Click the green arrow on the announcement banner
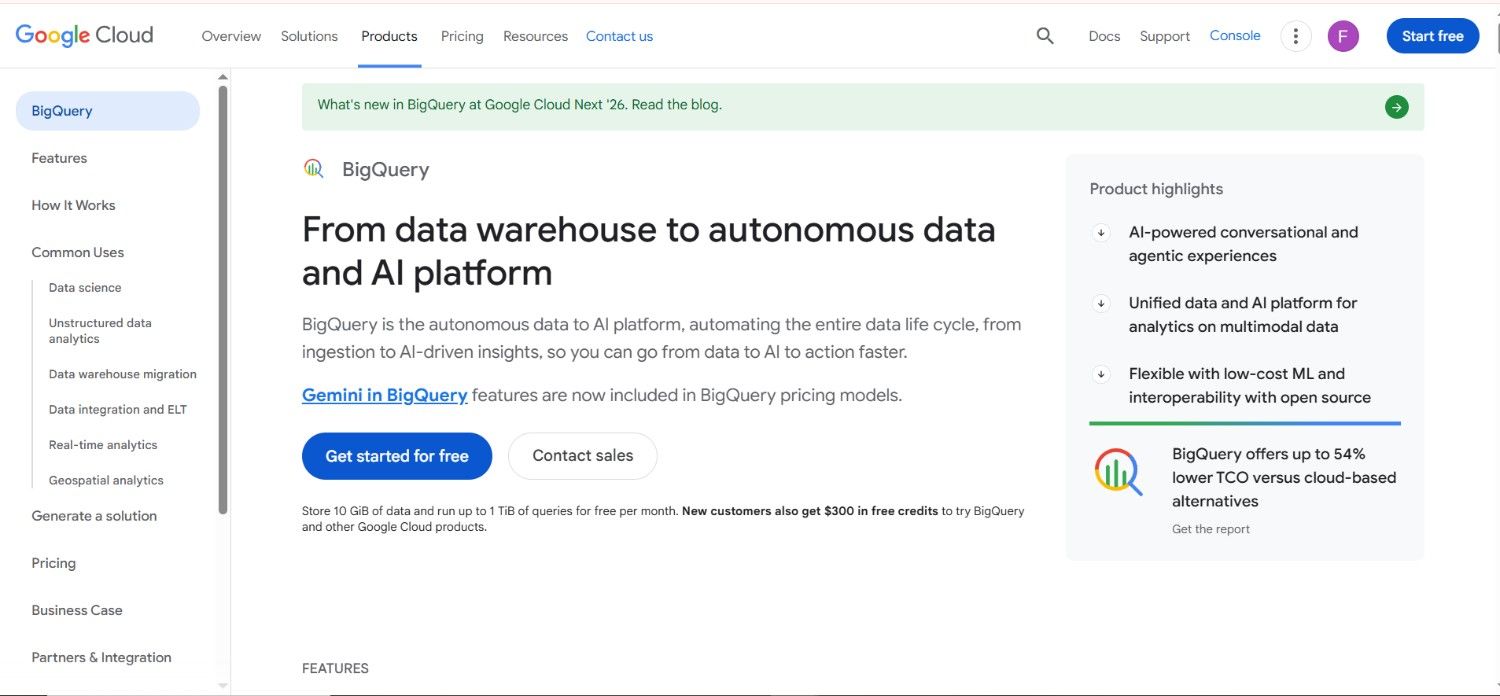This screenshot has height=696, width=1500. tap(1397, 107)
